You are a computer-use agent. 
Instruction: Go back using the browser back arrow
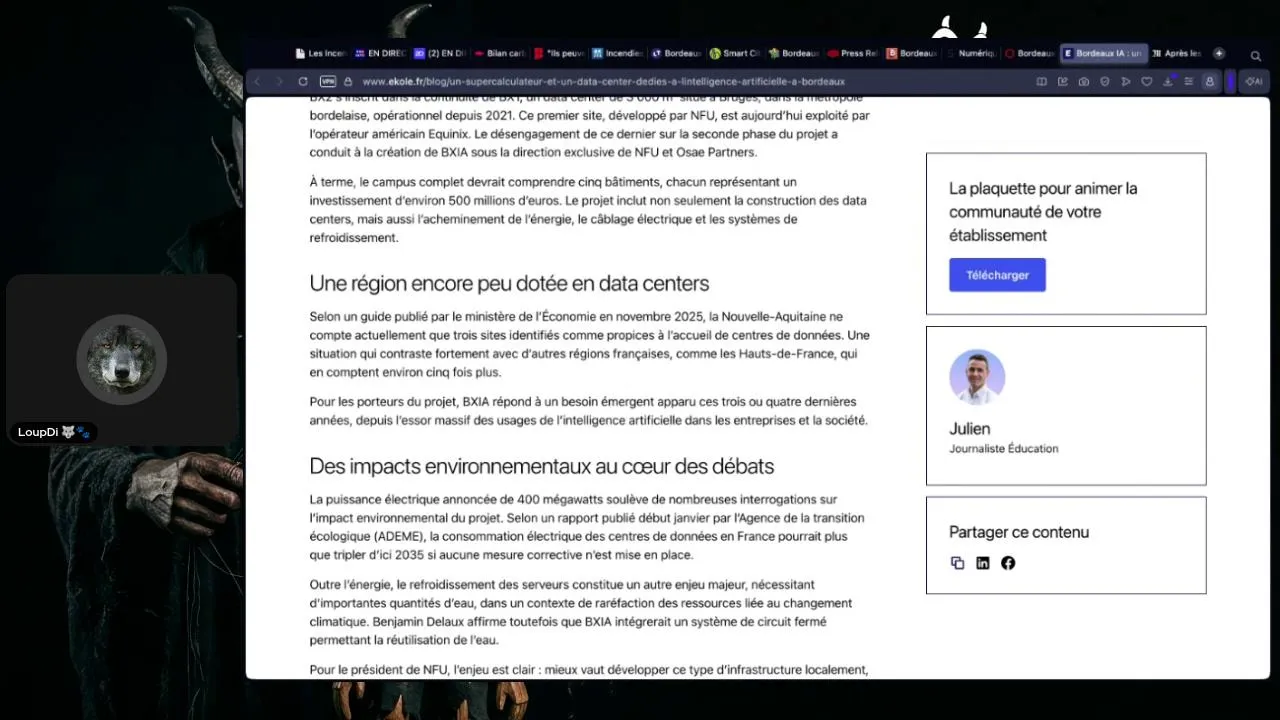click(x=258, y=82)
